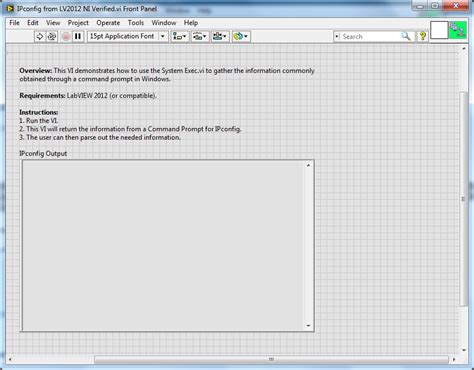The height and width of the screenshot is (370, 474).
Task: Maximize the Front Panel window
Action: 435,6
